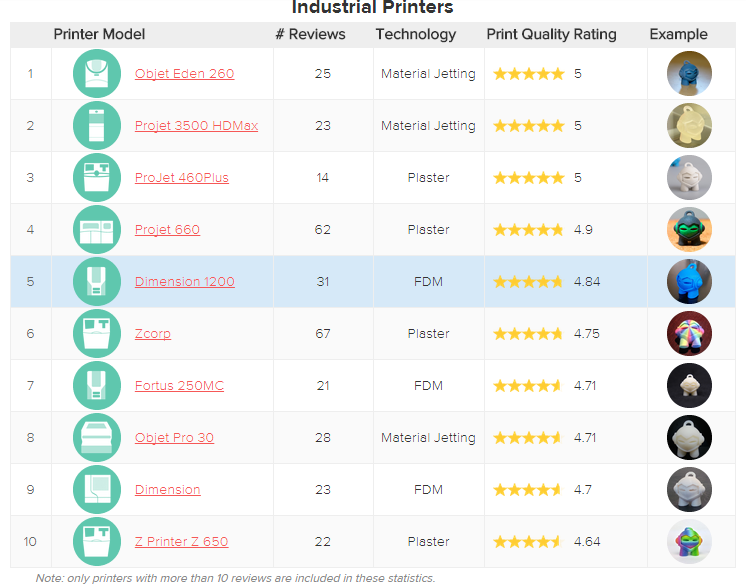Viewport: 746px width, 586px height.
Task: Click the Example column header
Action: tap(678, 34)
